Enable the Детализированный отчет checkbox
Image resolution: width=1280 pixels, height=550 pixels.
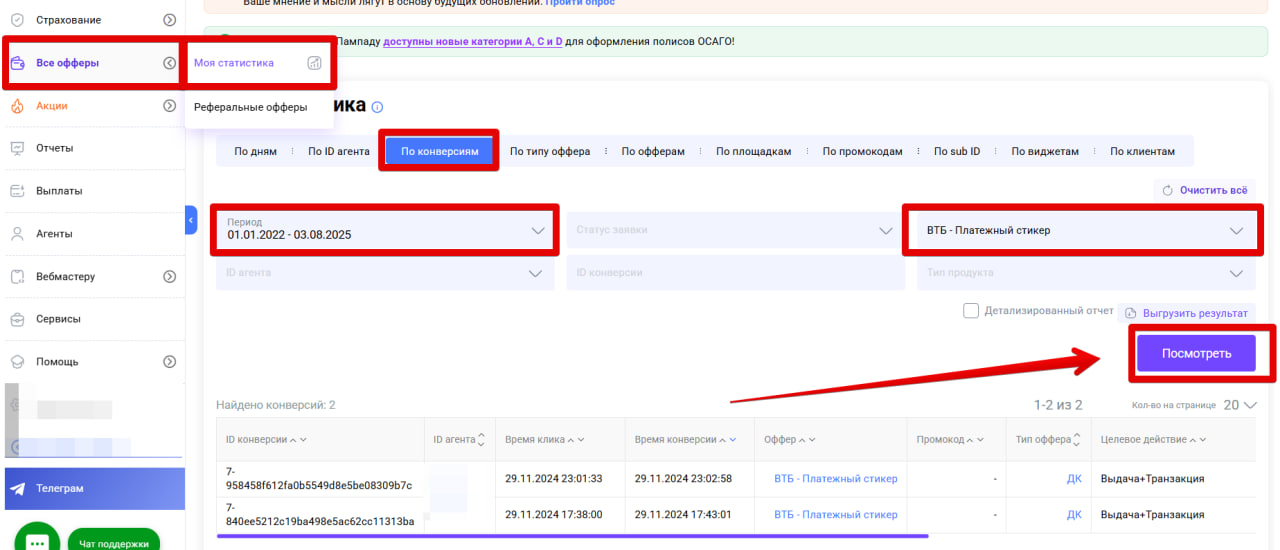tap(970, 311)
